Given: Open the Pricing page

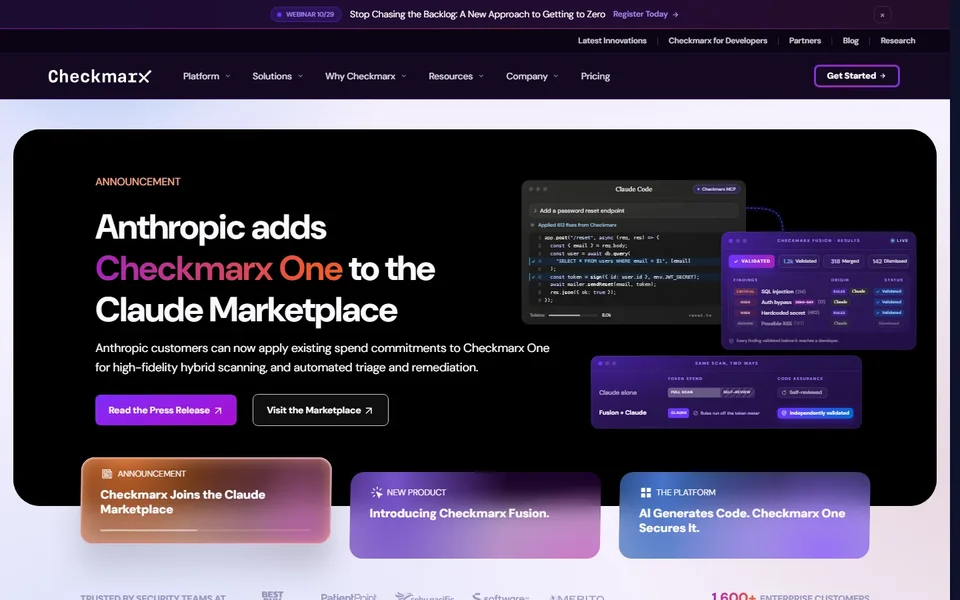Looking at the screenshot, I should tap(595, 76).
